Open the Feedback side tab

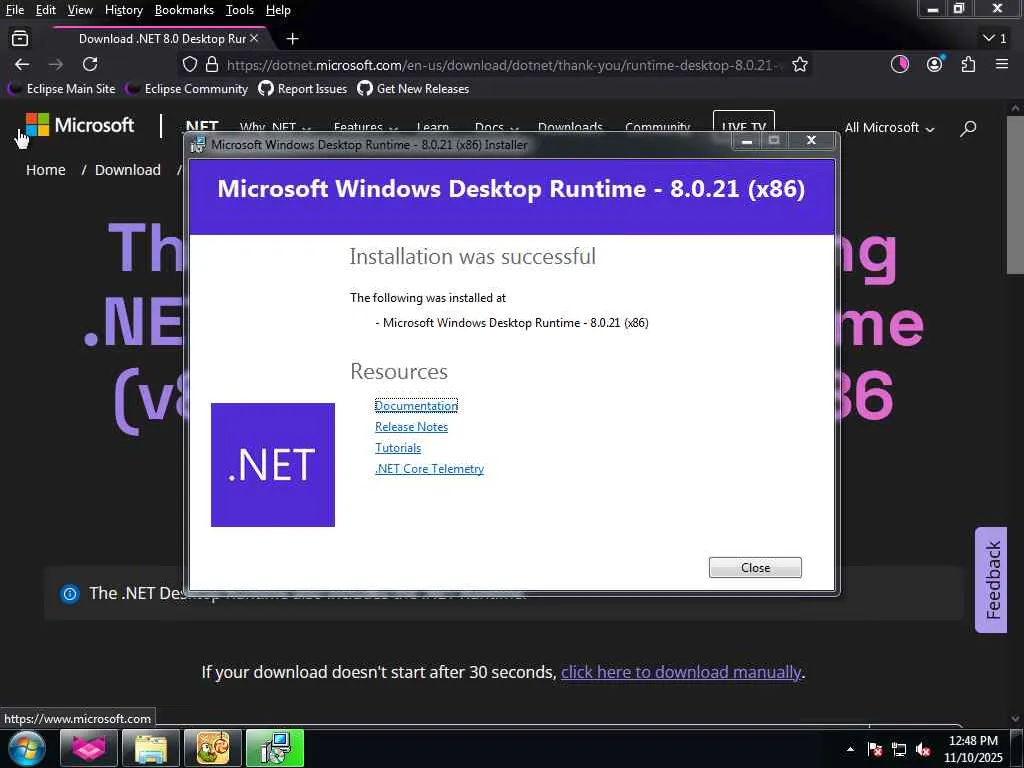pos(991,580)
